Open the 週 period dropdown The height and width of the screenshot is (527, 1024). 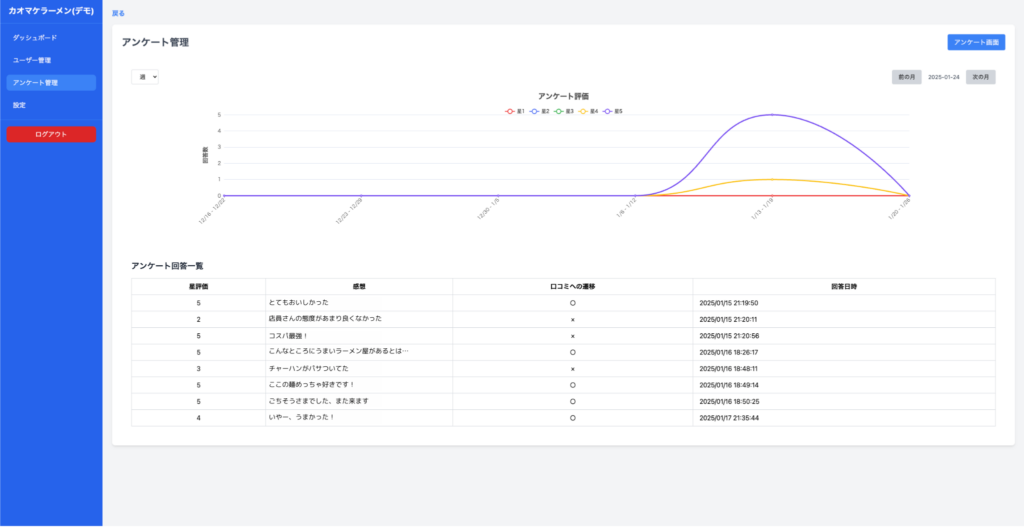(145, 77)
